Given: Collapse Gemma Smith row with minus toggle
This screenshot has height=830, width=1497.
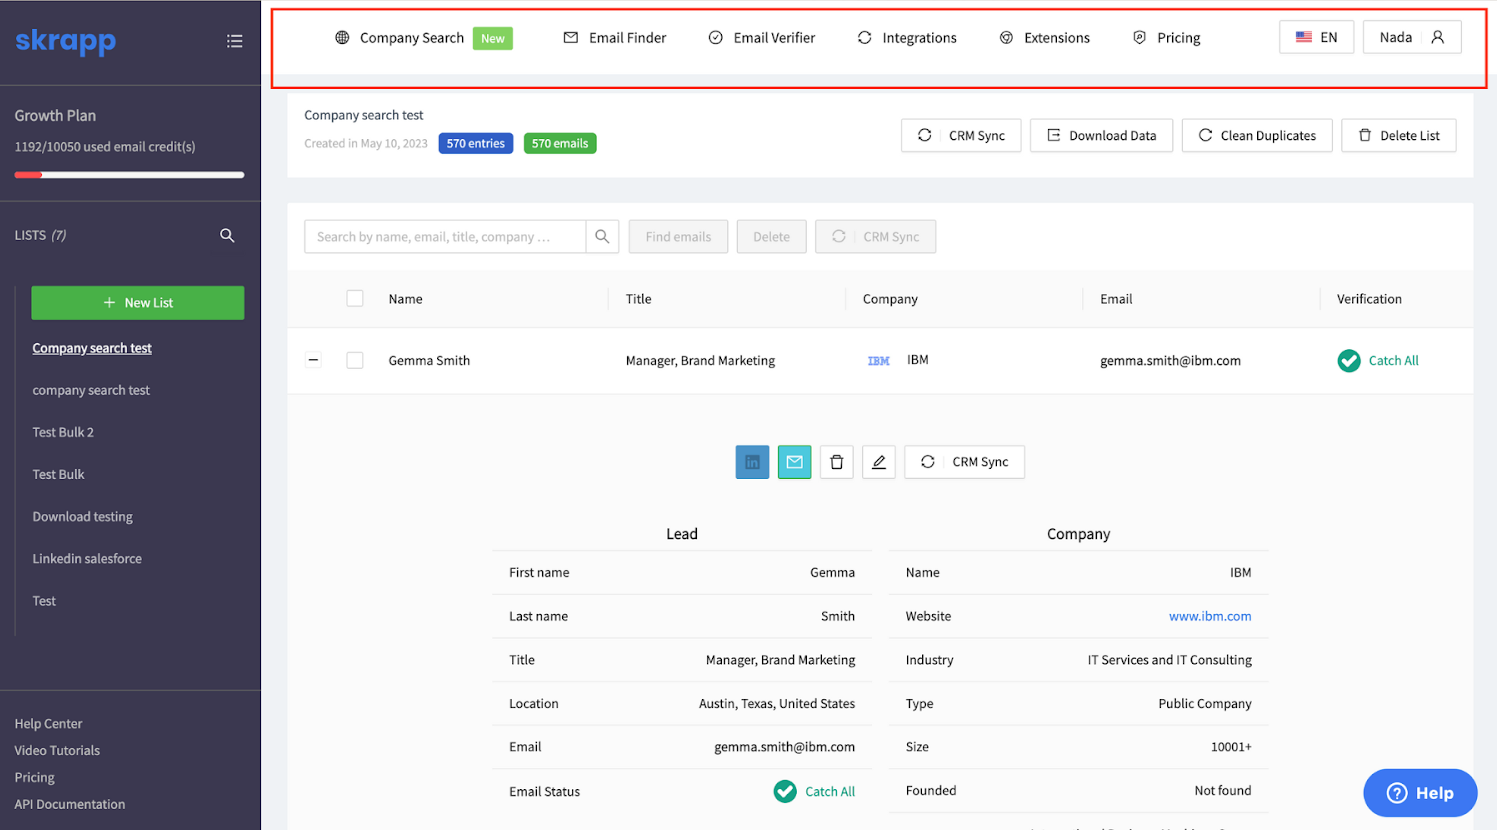Looking at the screenshot, I should click(313, 360).
